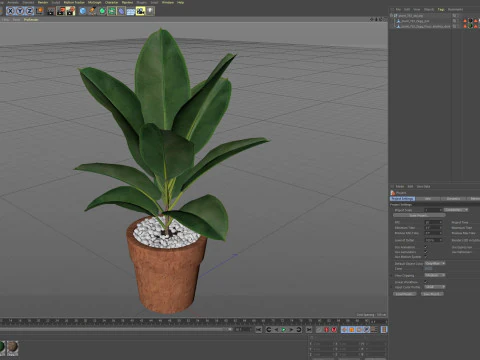Viewport: 480px width, 360px height.
Task: Toggle the scale keying icon
Action: click(x=352, y=330)
